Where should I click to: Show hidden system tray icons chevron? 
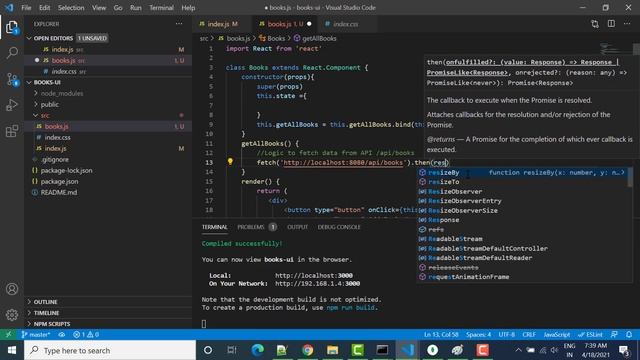pyautogui.click(x=518, y=350)
